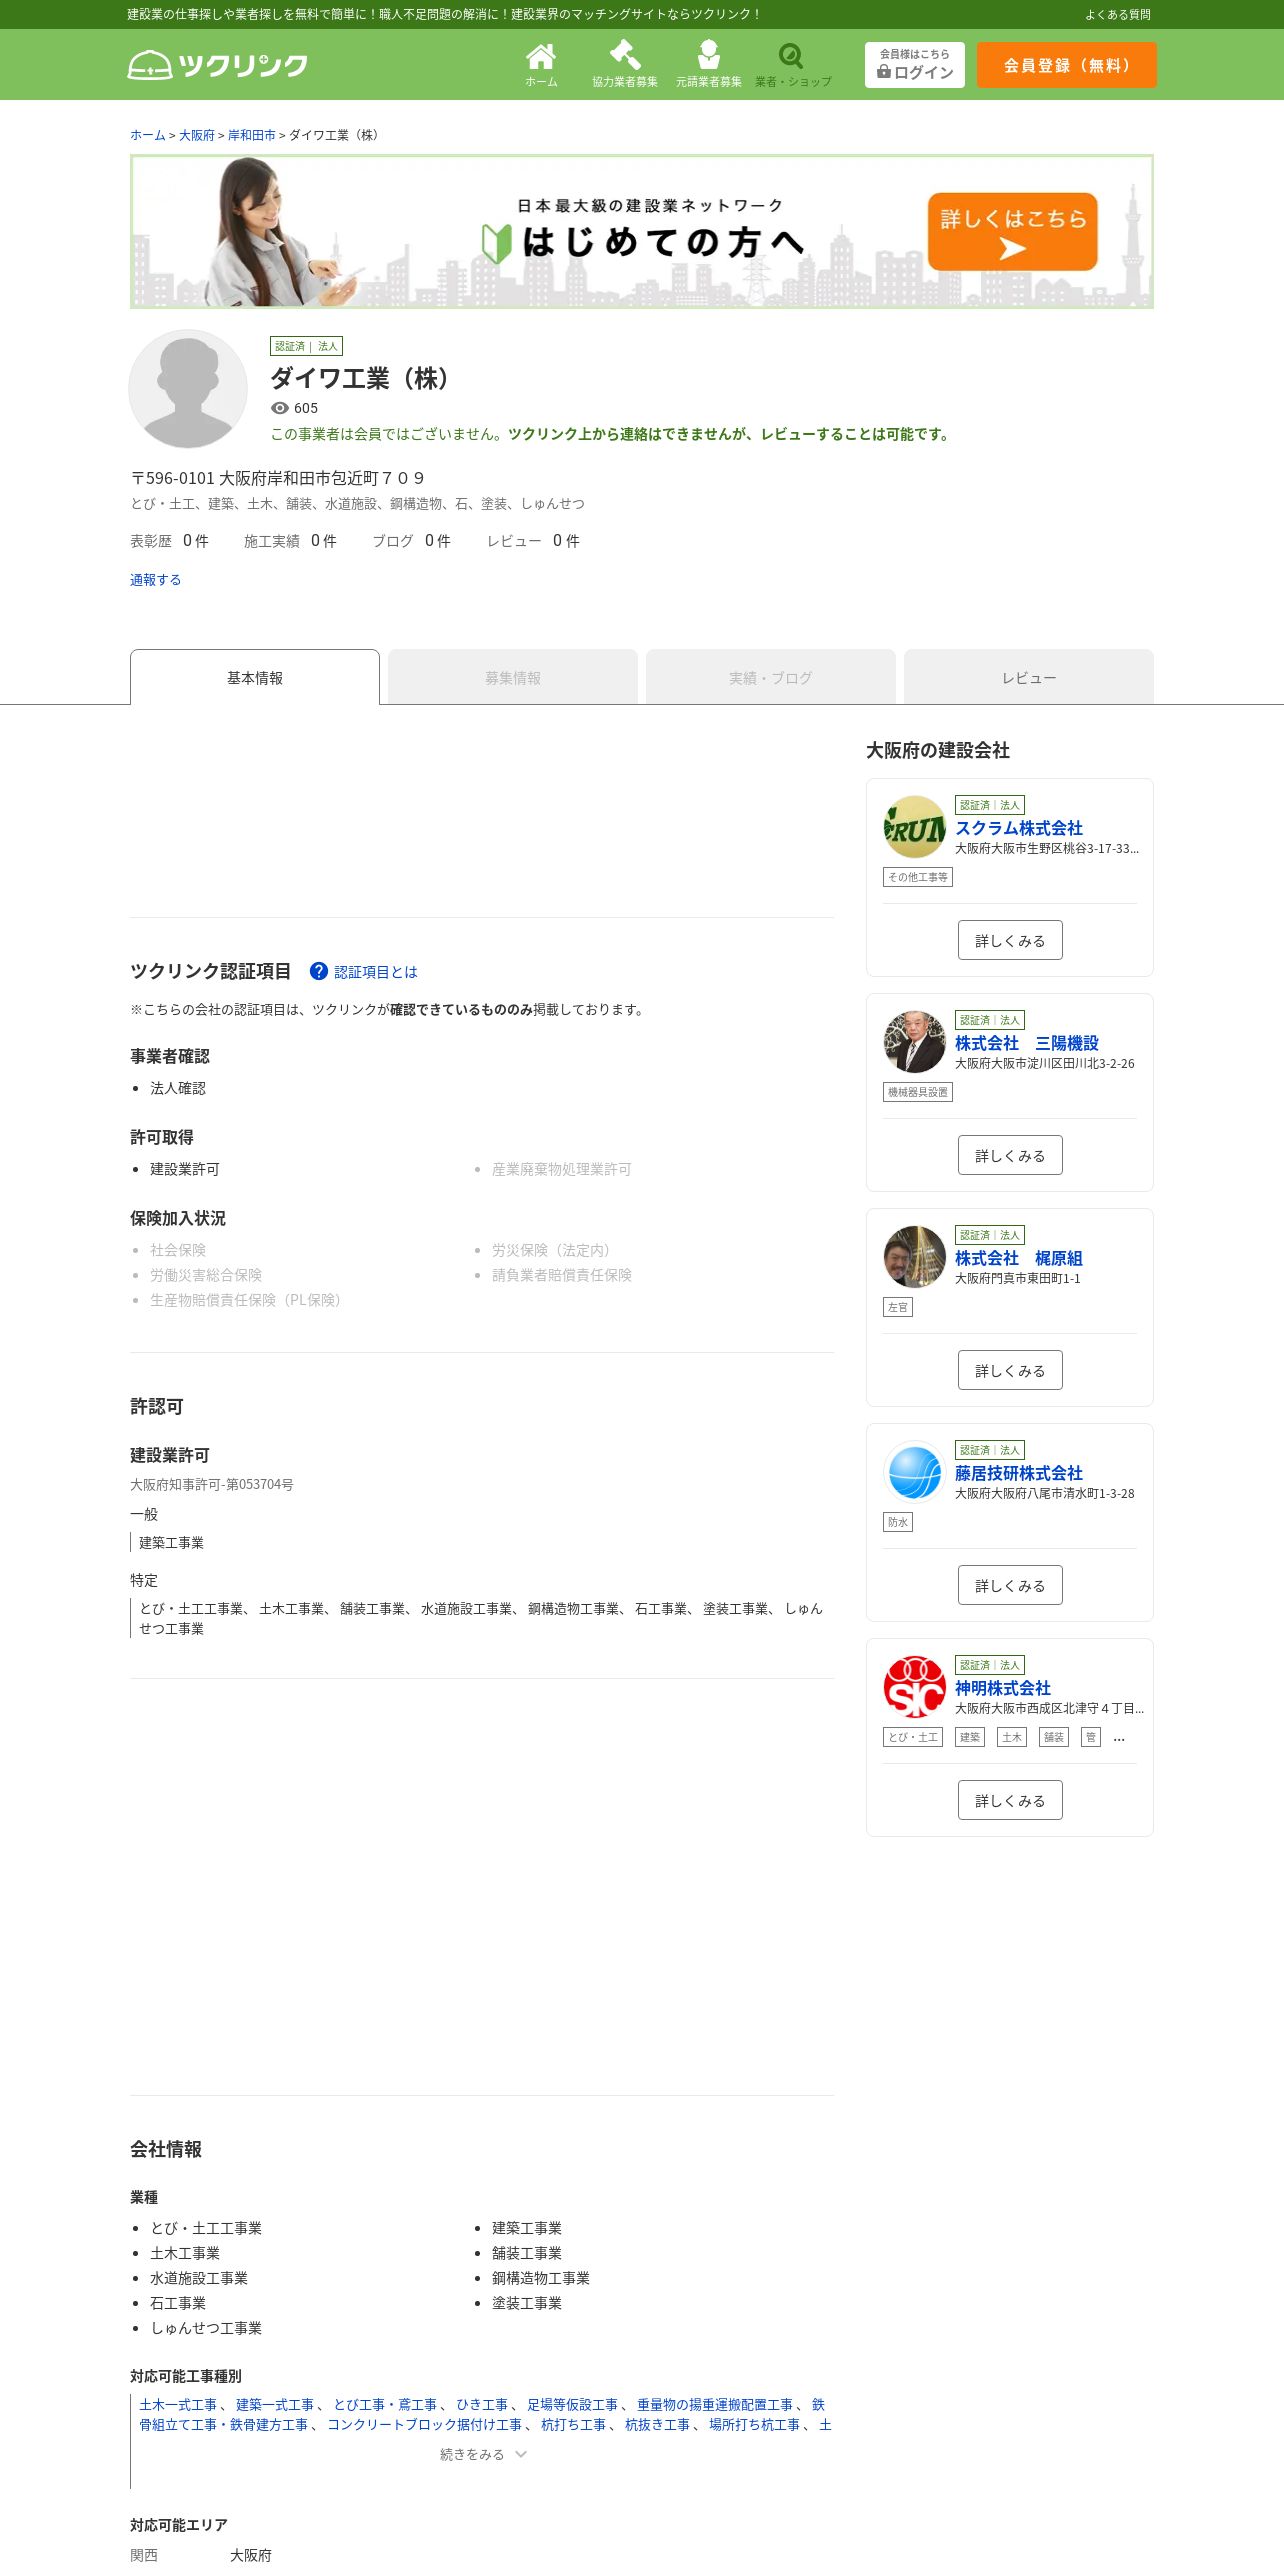Open 重量物の揚重運搬配置工事 link

715,2405
